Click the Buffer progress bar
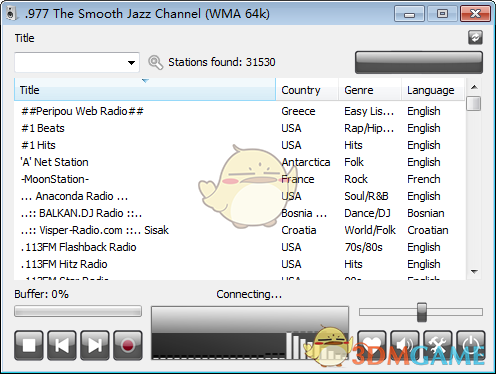The width and height of the screenshot is (496, 374). coord(78,311)
